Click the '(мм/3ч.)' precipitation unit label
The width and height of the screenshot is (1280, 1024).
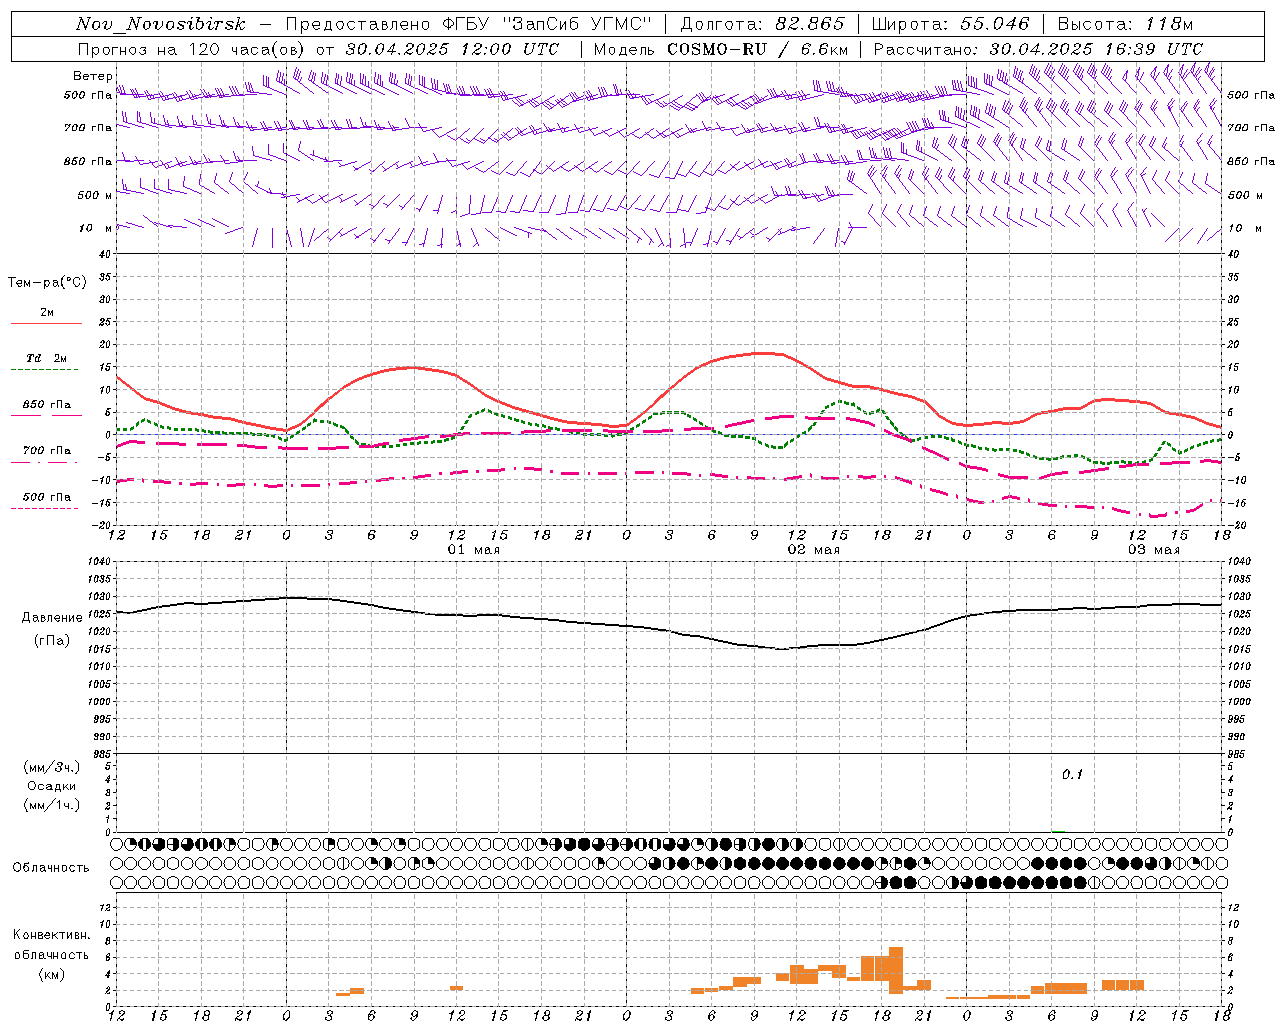click(52, 767)
